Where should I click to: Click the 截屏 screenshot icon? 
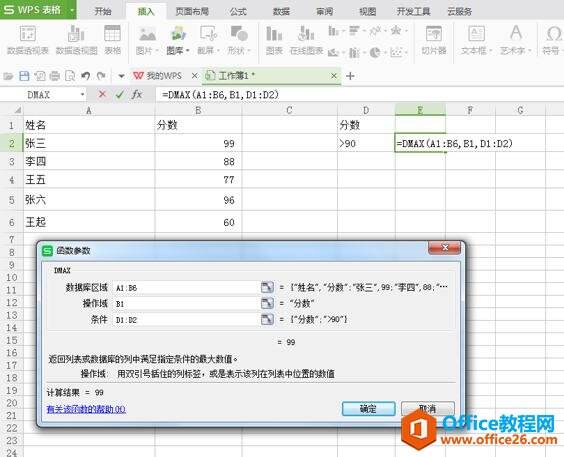tap(208, 40)
